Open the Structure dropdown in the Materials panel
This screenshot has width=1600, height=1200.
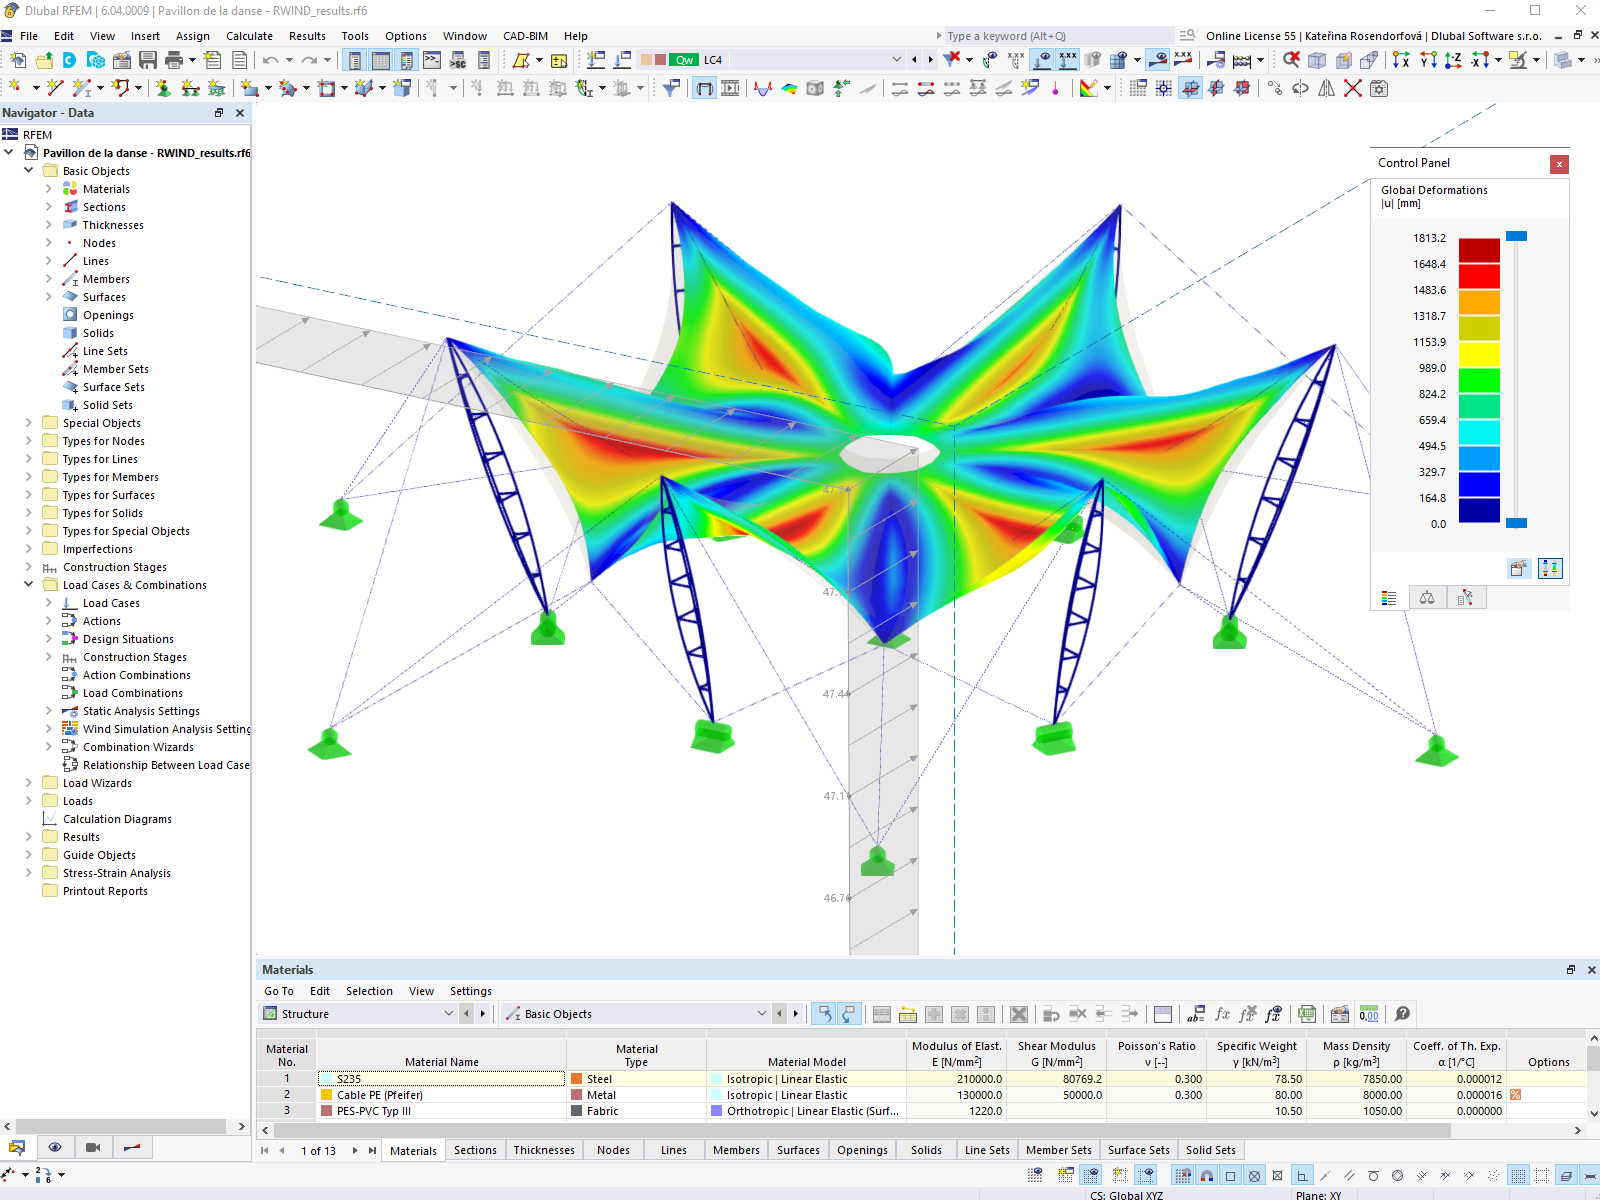pos(450,1013)
